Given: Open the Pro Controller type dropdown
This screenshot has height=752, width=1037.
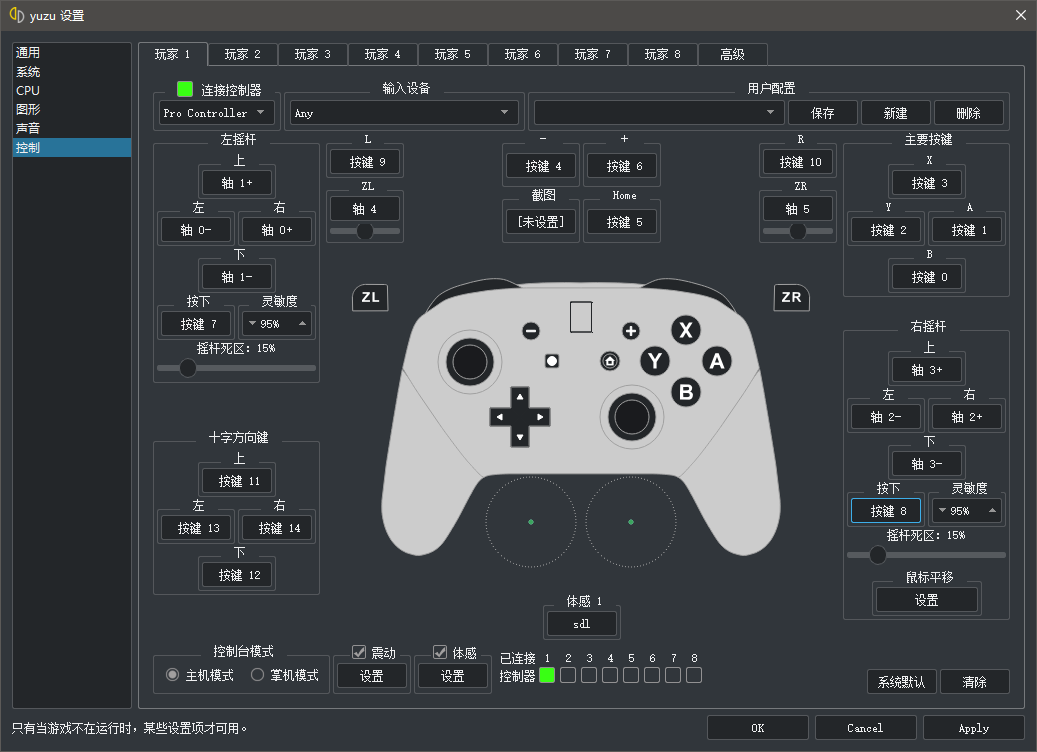Looking at the screenshot, I should (215, 113).
